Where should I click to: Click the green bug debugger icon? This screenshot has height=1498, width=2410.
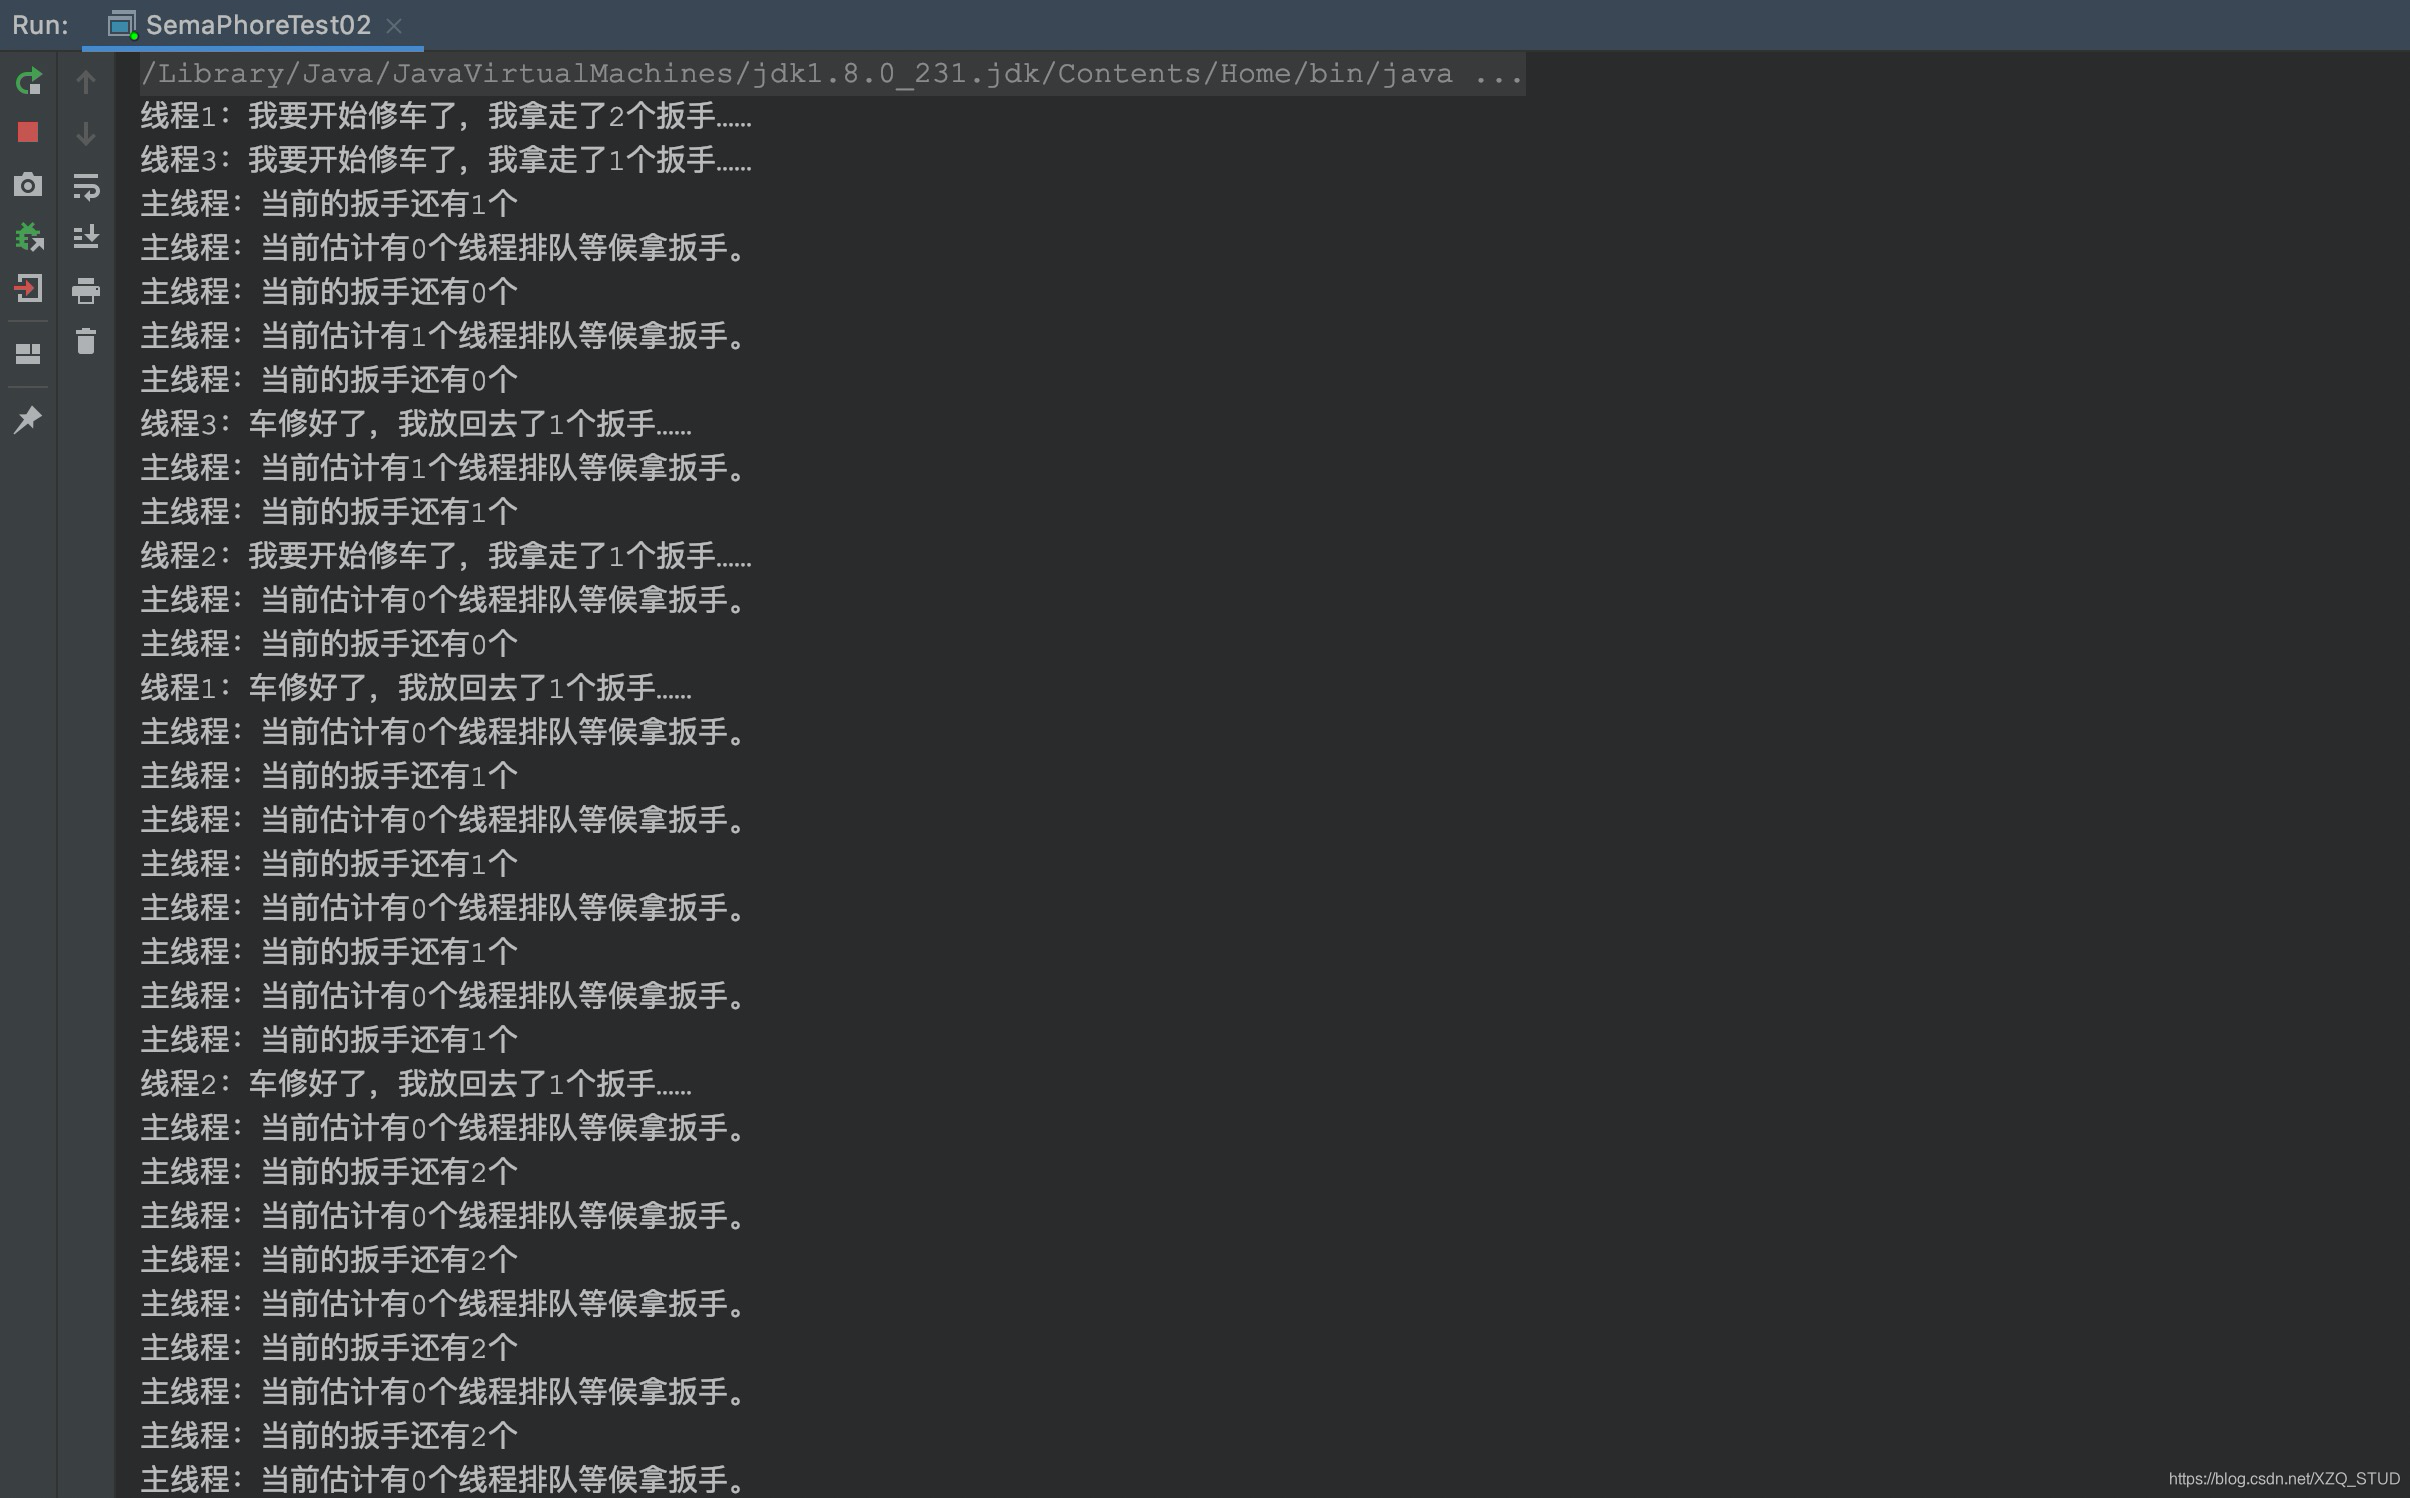(x=28, y=237)
